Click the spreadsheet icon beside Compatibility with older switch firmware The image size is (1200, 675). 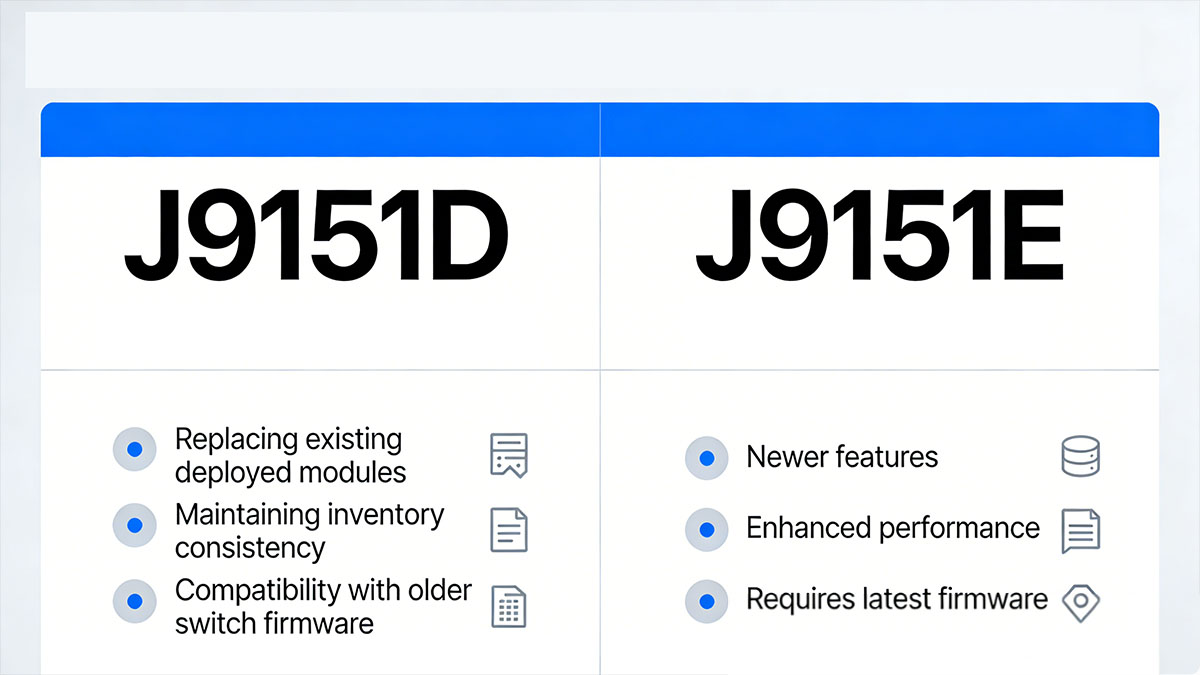click(x=509, y=606)
